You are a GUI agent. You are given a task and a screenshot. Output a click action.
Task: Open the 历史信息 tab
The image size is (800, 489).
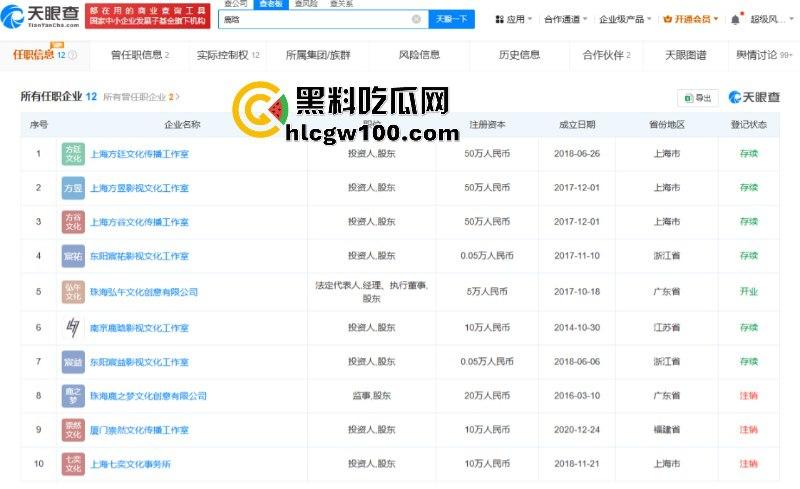[519, 55]
